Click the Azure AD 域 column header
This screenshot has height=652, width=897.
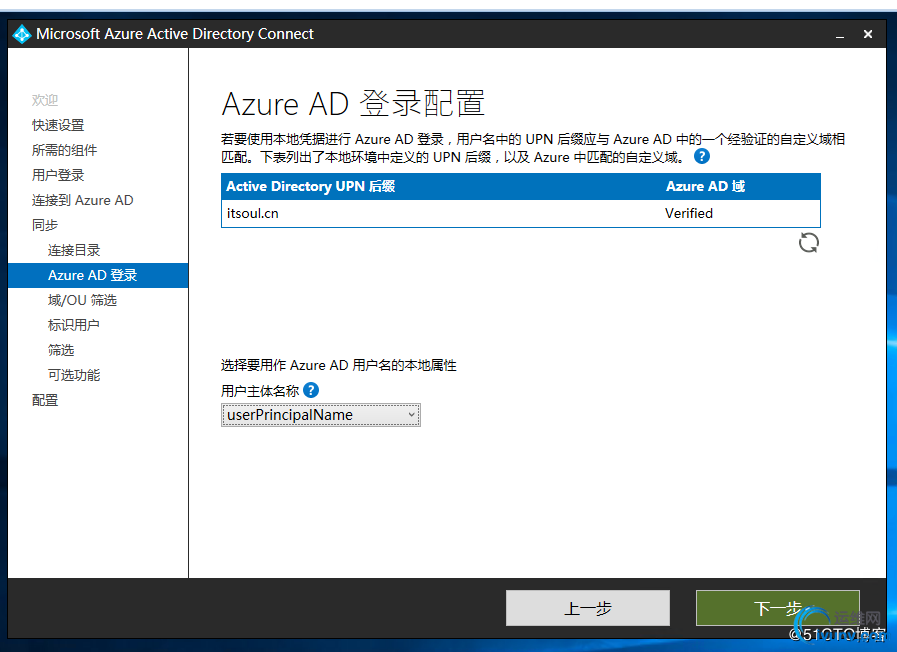tap(705, 186)
